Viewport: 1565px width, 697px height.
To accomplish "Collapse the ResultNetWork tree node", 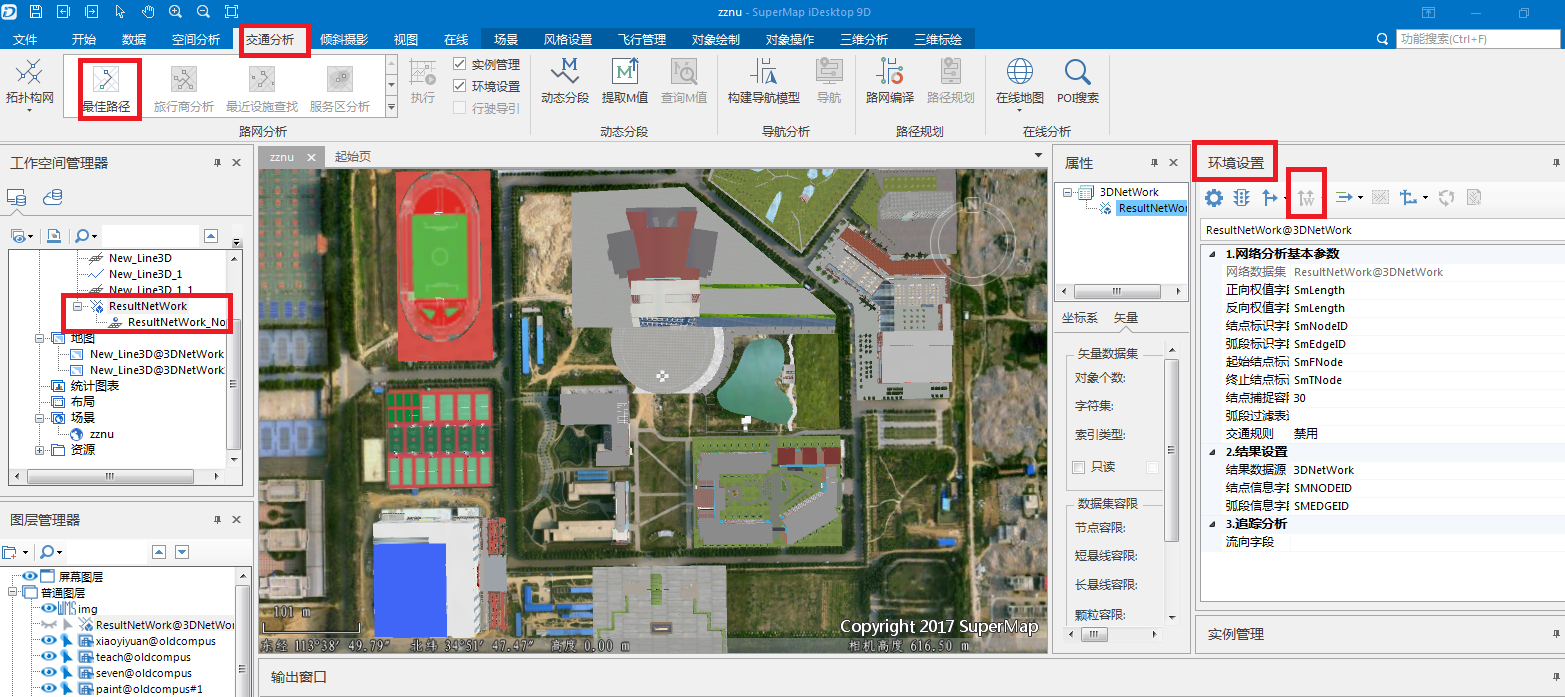I will (x=76, y=306).
